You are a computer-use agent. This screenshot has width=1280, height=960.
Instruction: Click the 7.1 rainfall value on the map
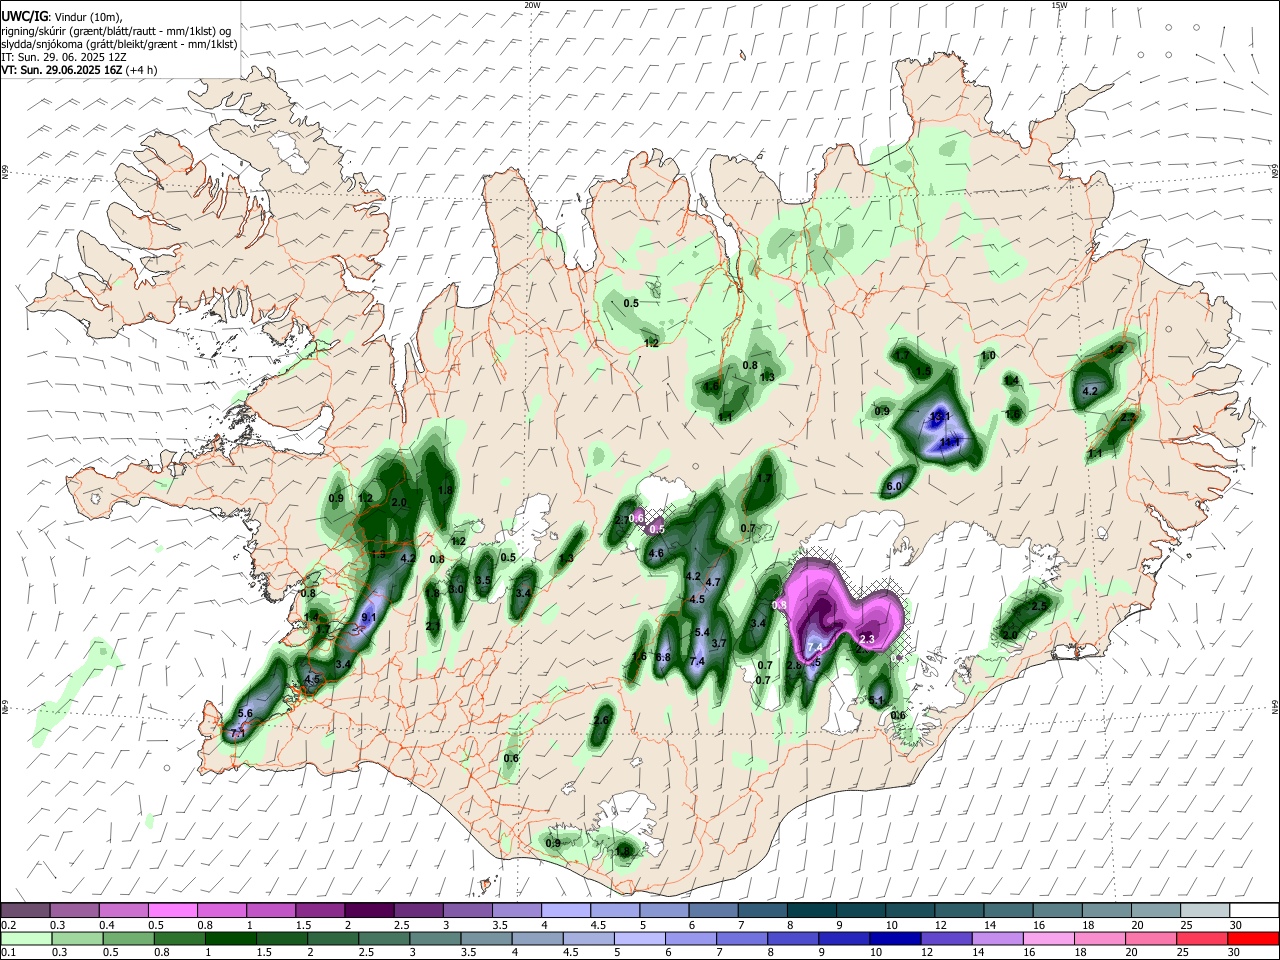coord(237,734)
